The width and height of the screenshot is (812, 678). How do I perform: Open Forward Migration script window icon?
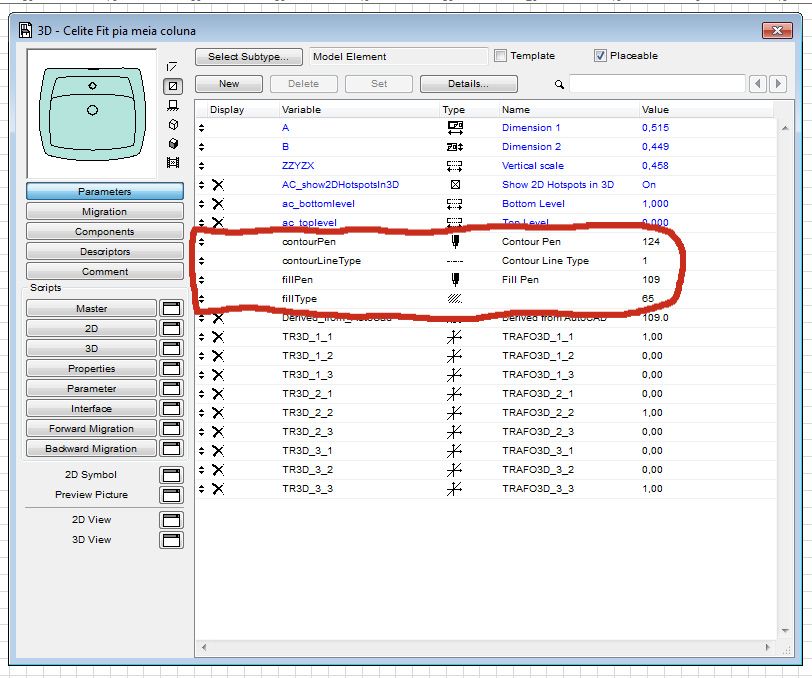point(171,428)
